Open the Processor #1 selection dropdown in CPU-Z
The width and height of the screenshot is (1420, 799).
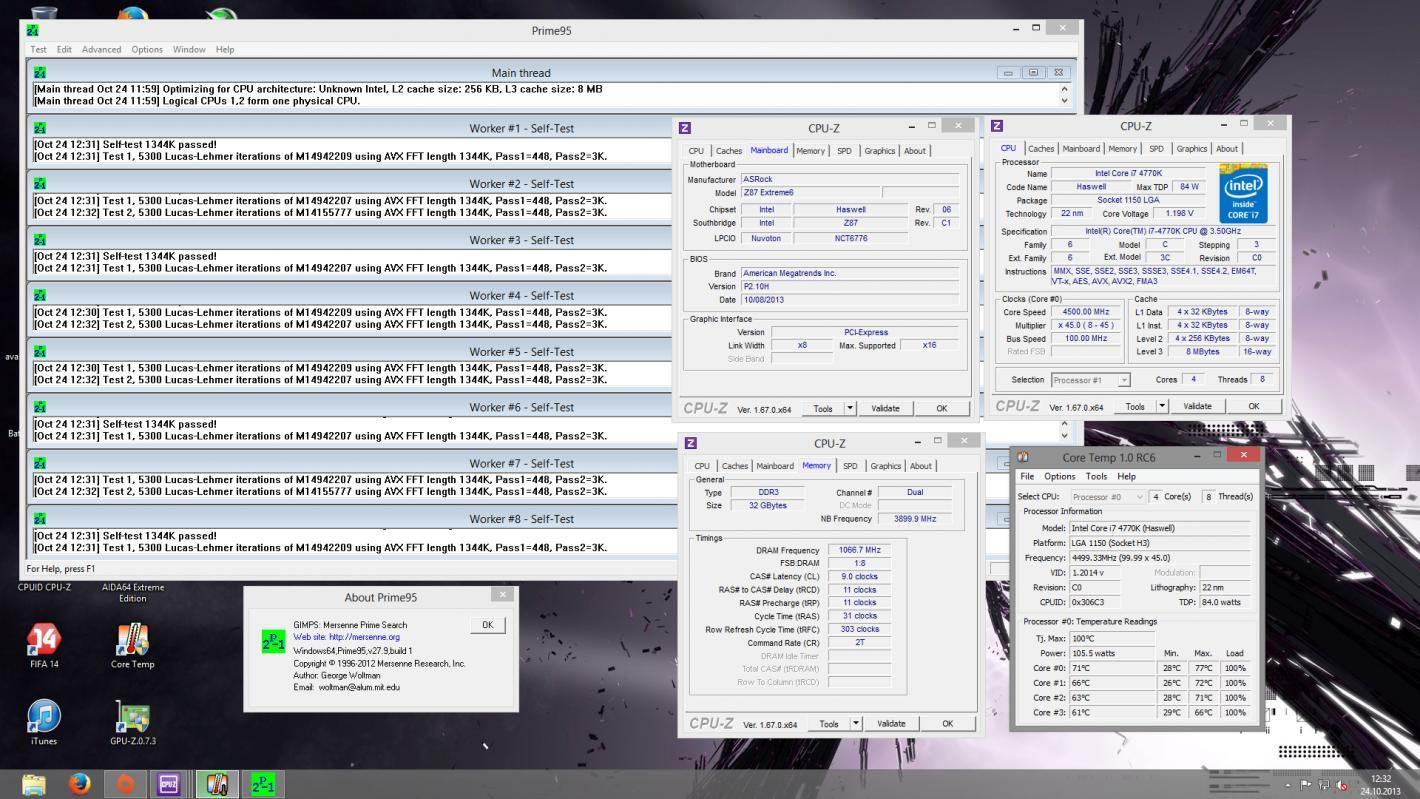tap(1090, 380)
